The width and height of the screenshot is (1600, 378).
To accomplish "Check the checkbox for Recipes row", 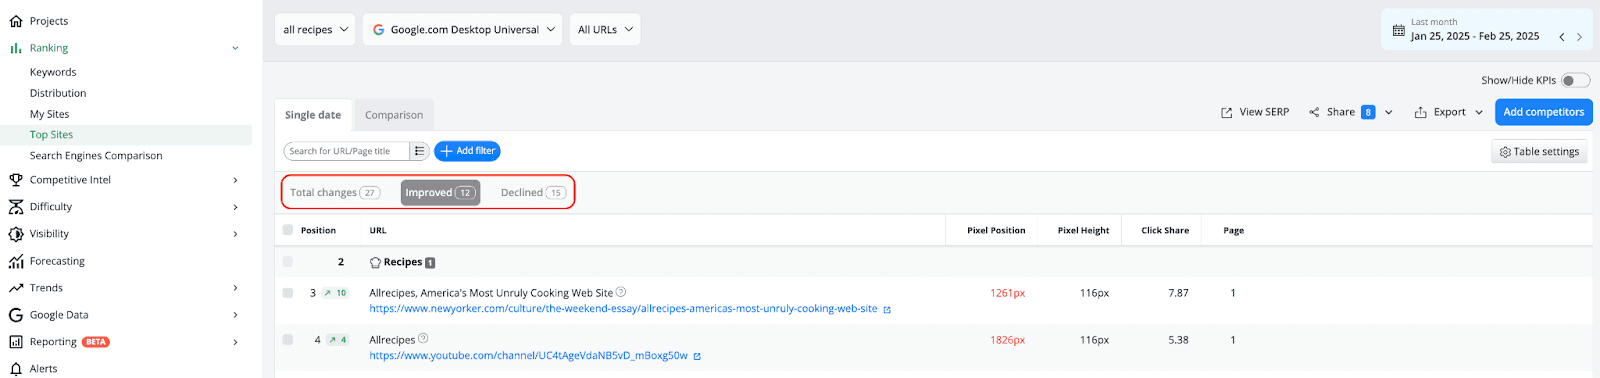I will [x=288, y=262].
